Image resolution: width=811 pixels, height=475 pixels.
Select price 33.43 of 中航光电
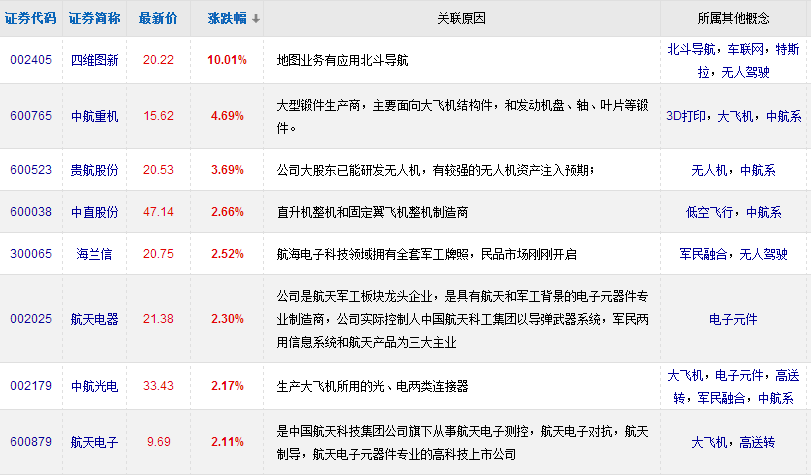pyautogui.click(x=158, y=386)
